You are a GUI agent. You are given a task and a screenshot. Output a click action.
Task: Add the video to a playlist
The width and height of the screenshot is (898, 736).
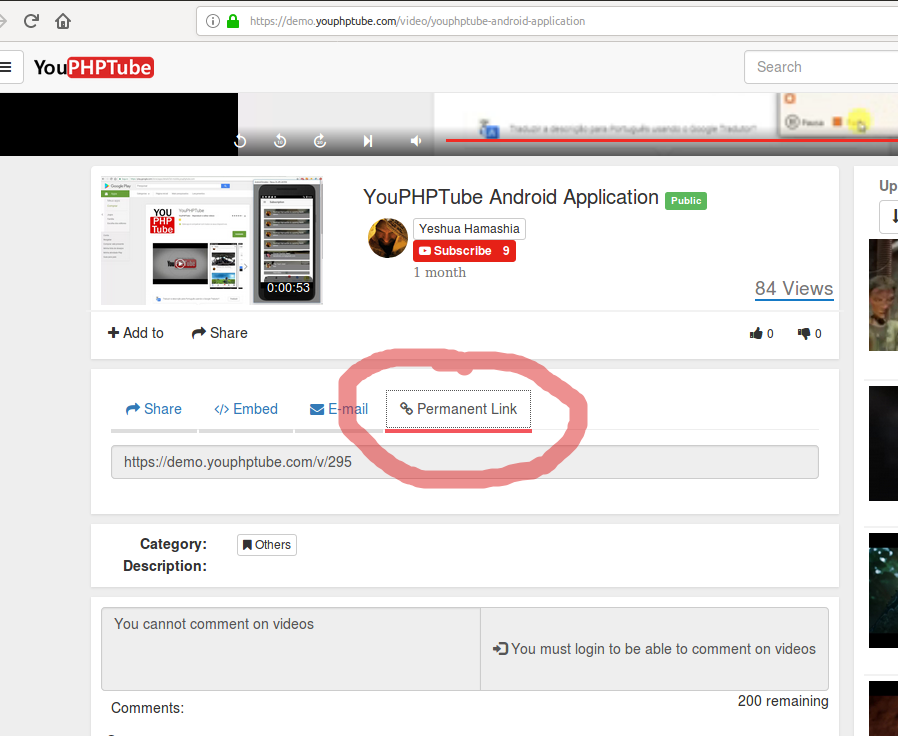[136, 333]
